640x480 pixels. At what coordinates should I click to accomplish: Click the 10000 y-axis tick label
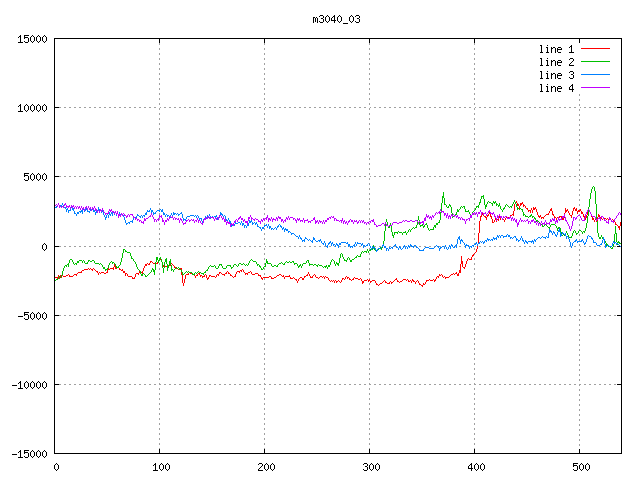coord(31,108)
